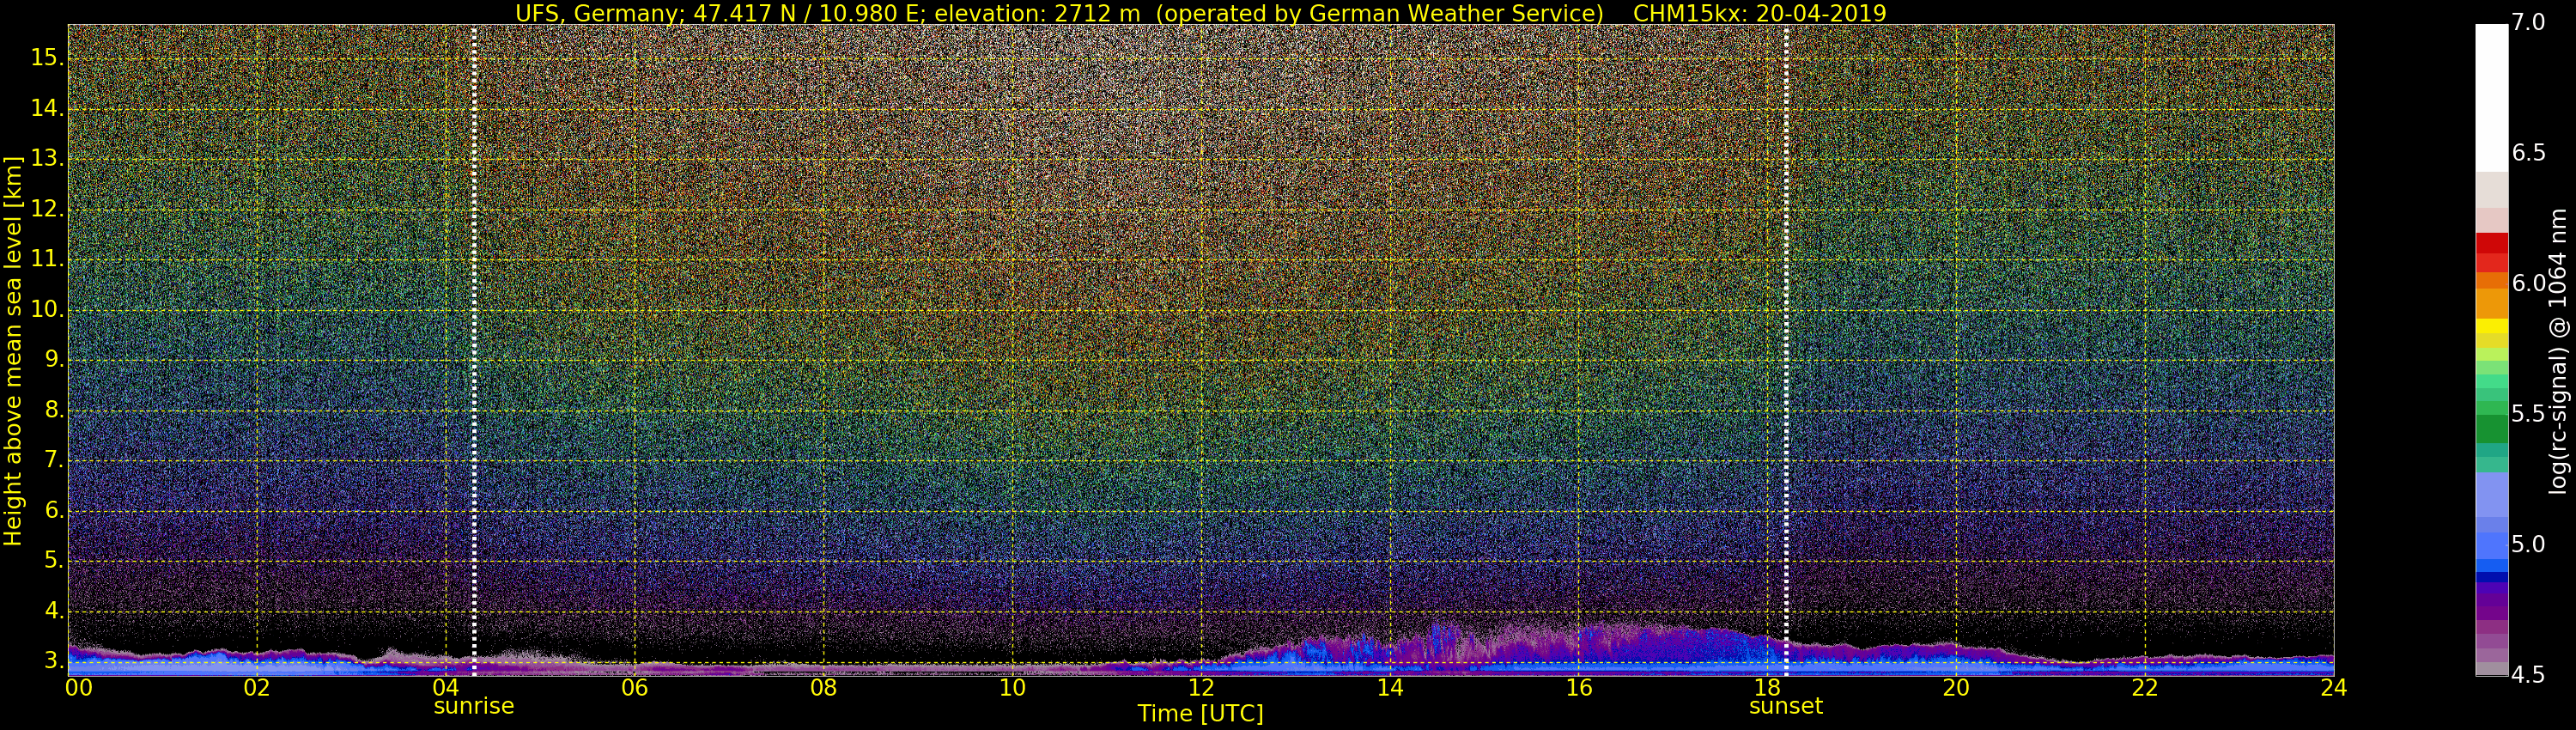Click the sunset label under time axis
2576x730 pixels.
tap(1785, 706)
